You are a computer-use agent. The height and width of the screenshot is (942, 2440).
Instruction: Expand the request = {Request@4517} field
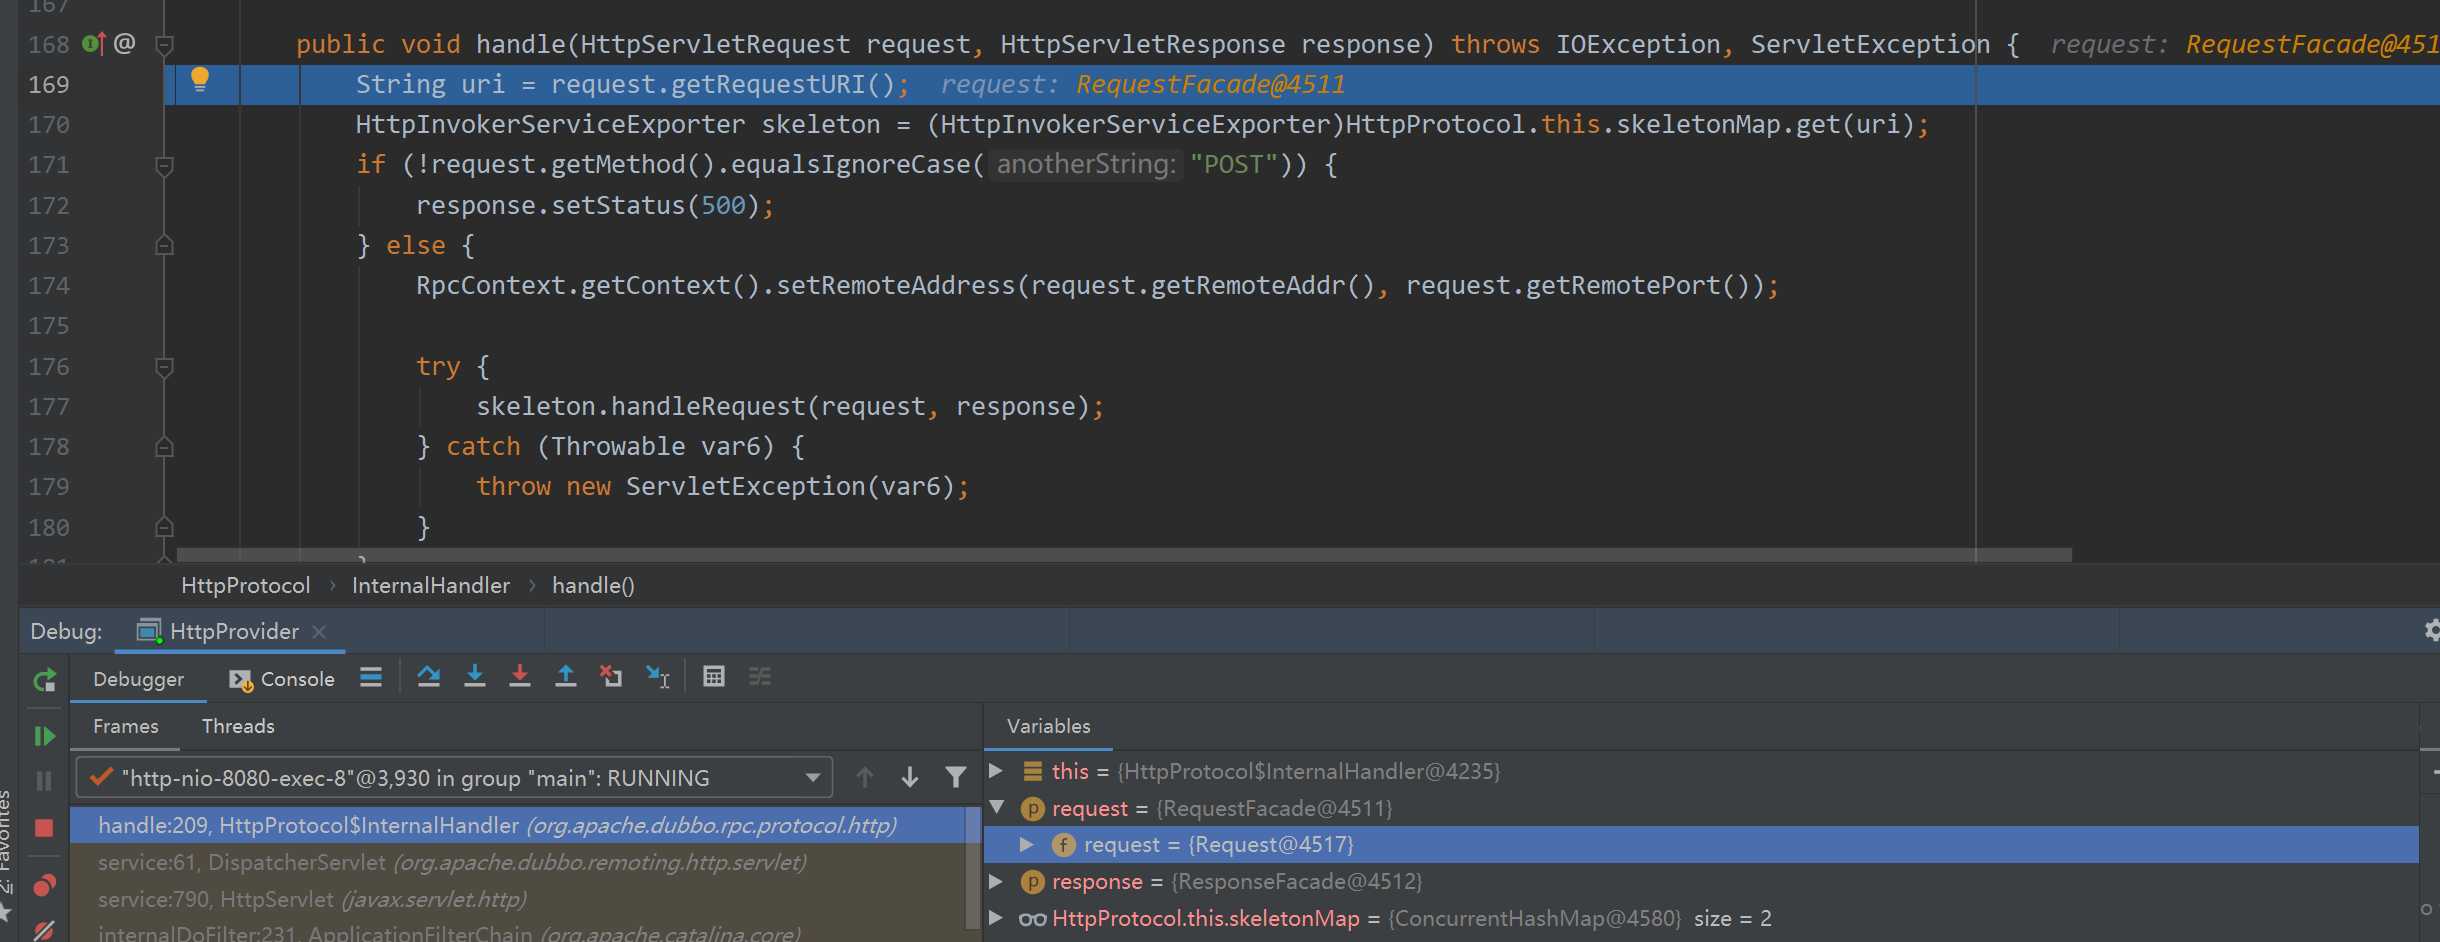1026,845
